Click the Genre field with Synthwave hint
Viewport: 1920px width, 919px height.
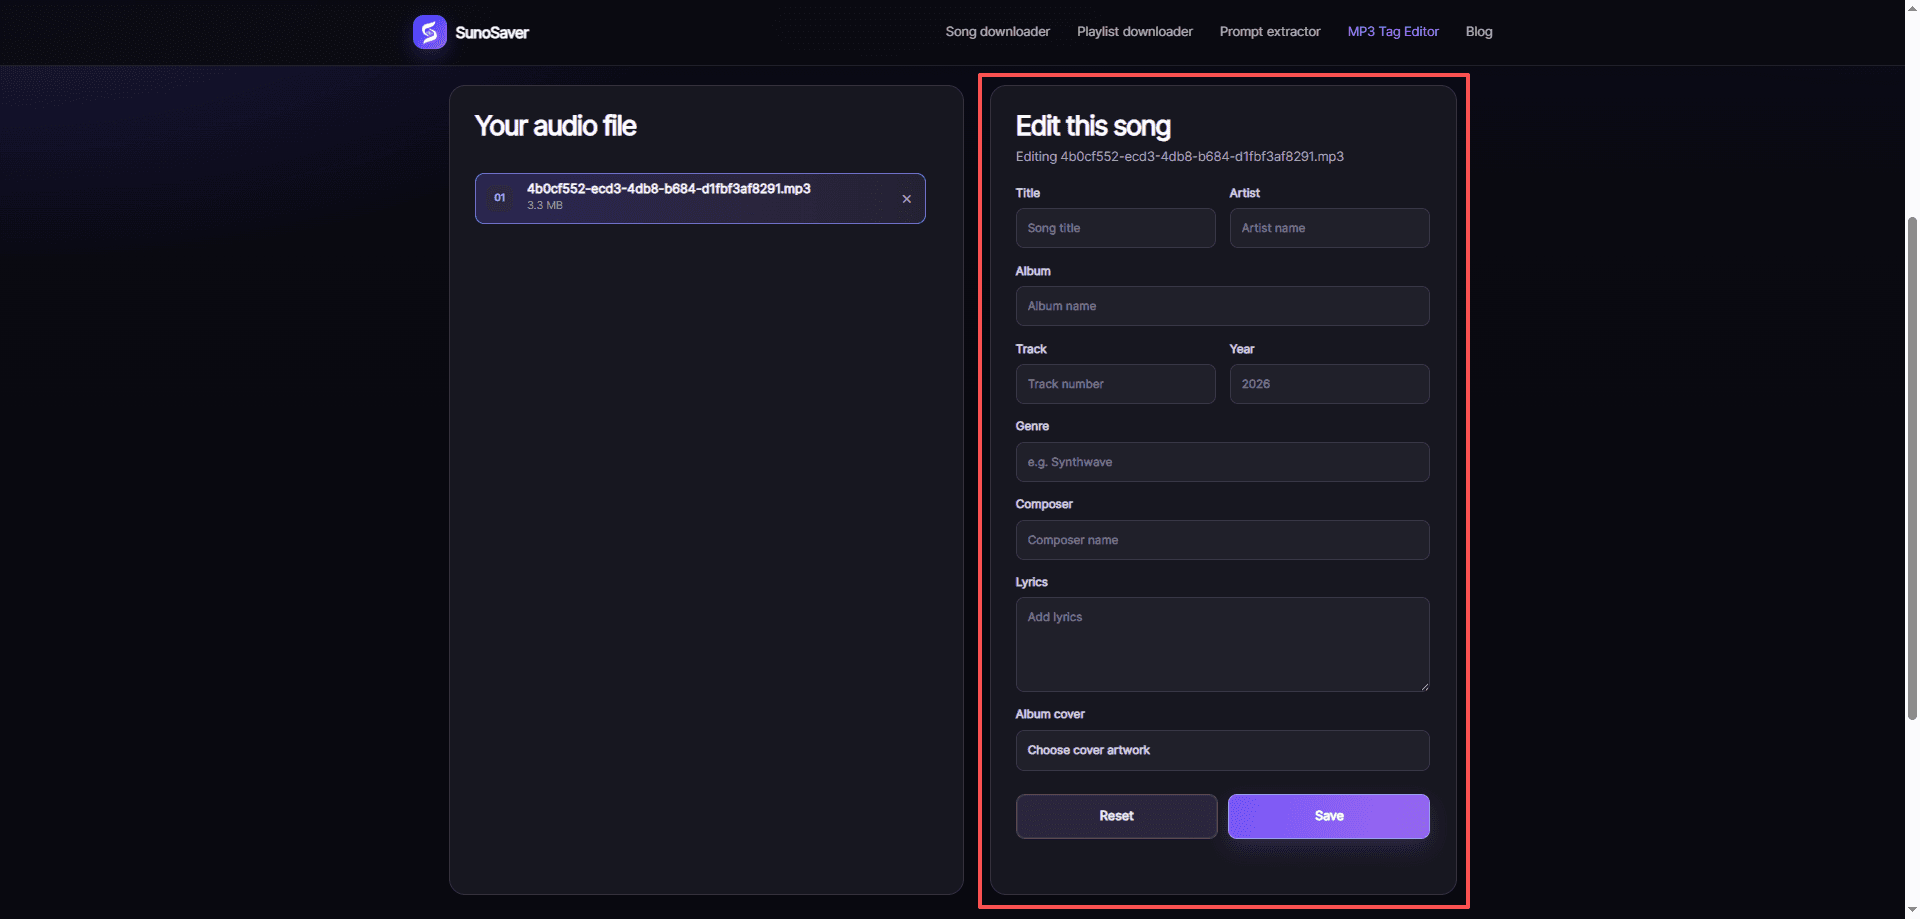tap(1222, 462)
